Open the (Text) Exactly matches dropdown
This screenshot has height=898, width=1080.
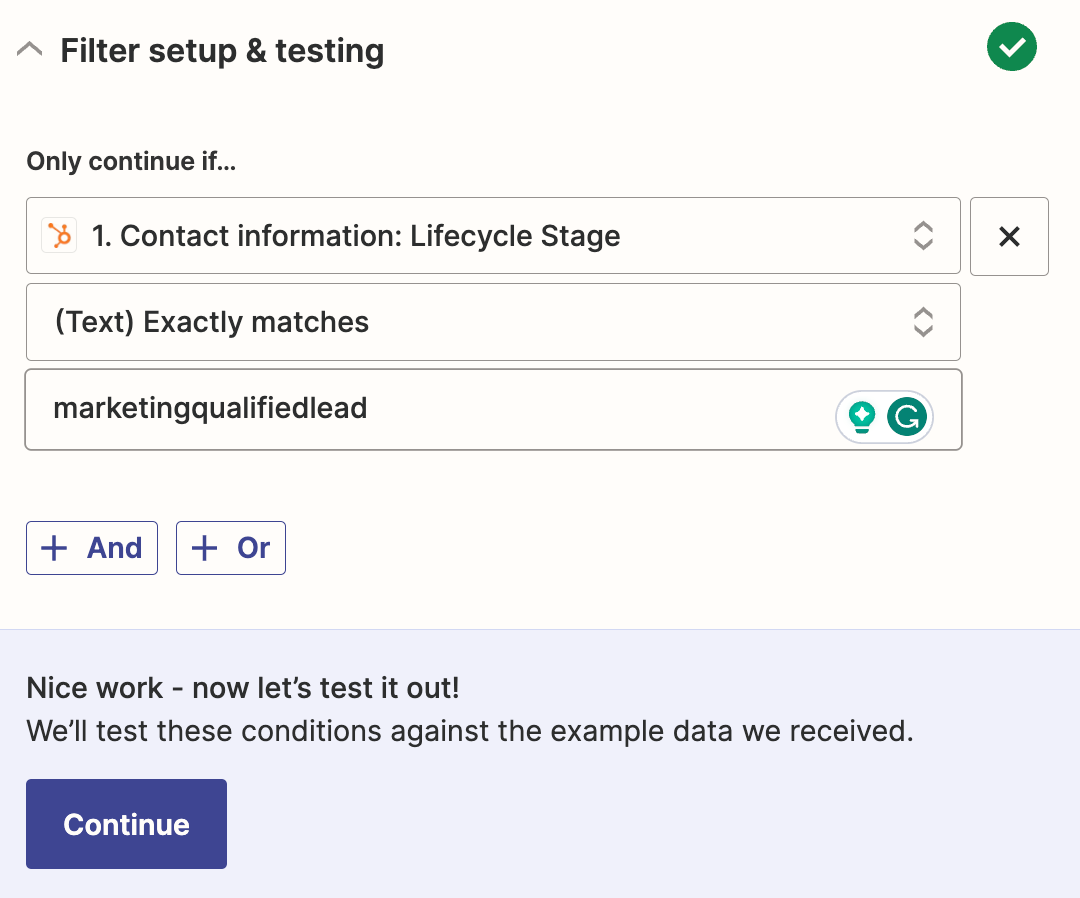click(480, 322)
